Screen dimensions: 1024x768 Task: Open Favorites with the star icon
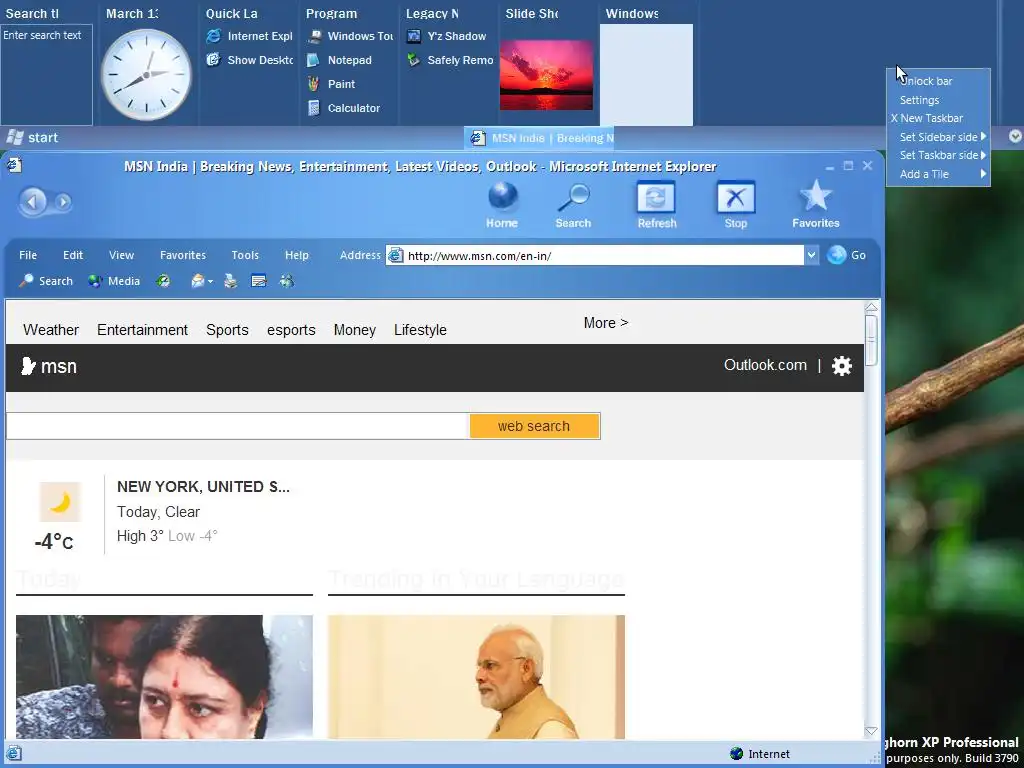pyautogui.click(x=815, y=195)
